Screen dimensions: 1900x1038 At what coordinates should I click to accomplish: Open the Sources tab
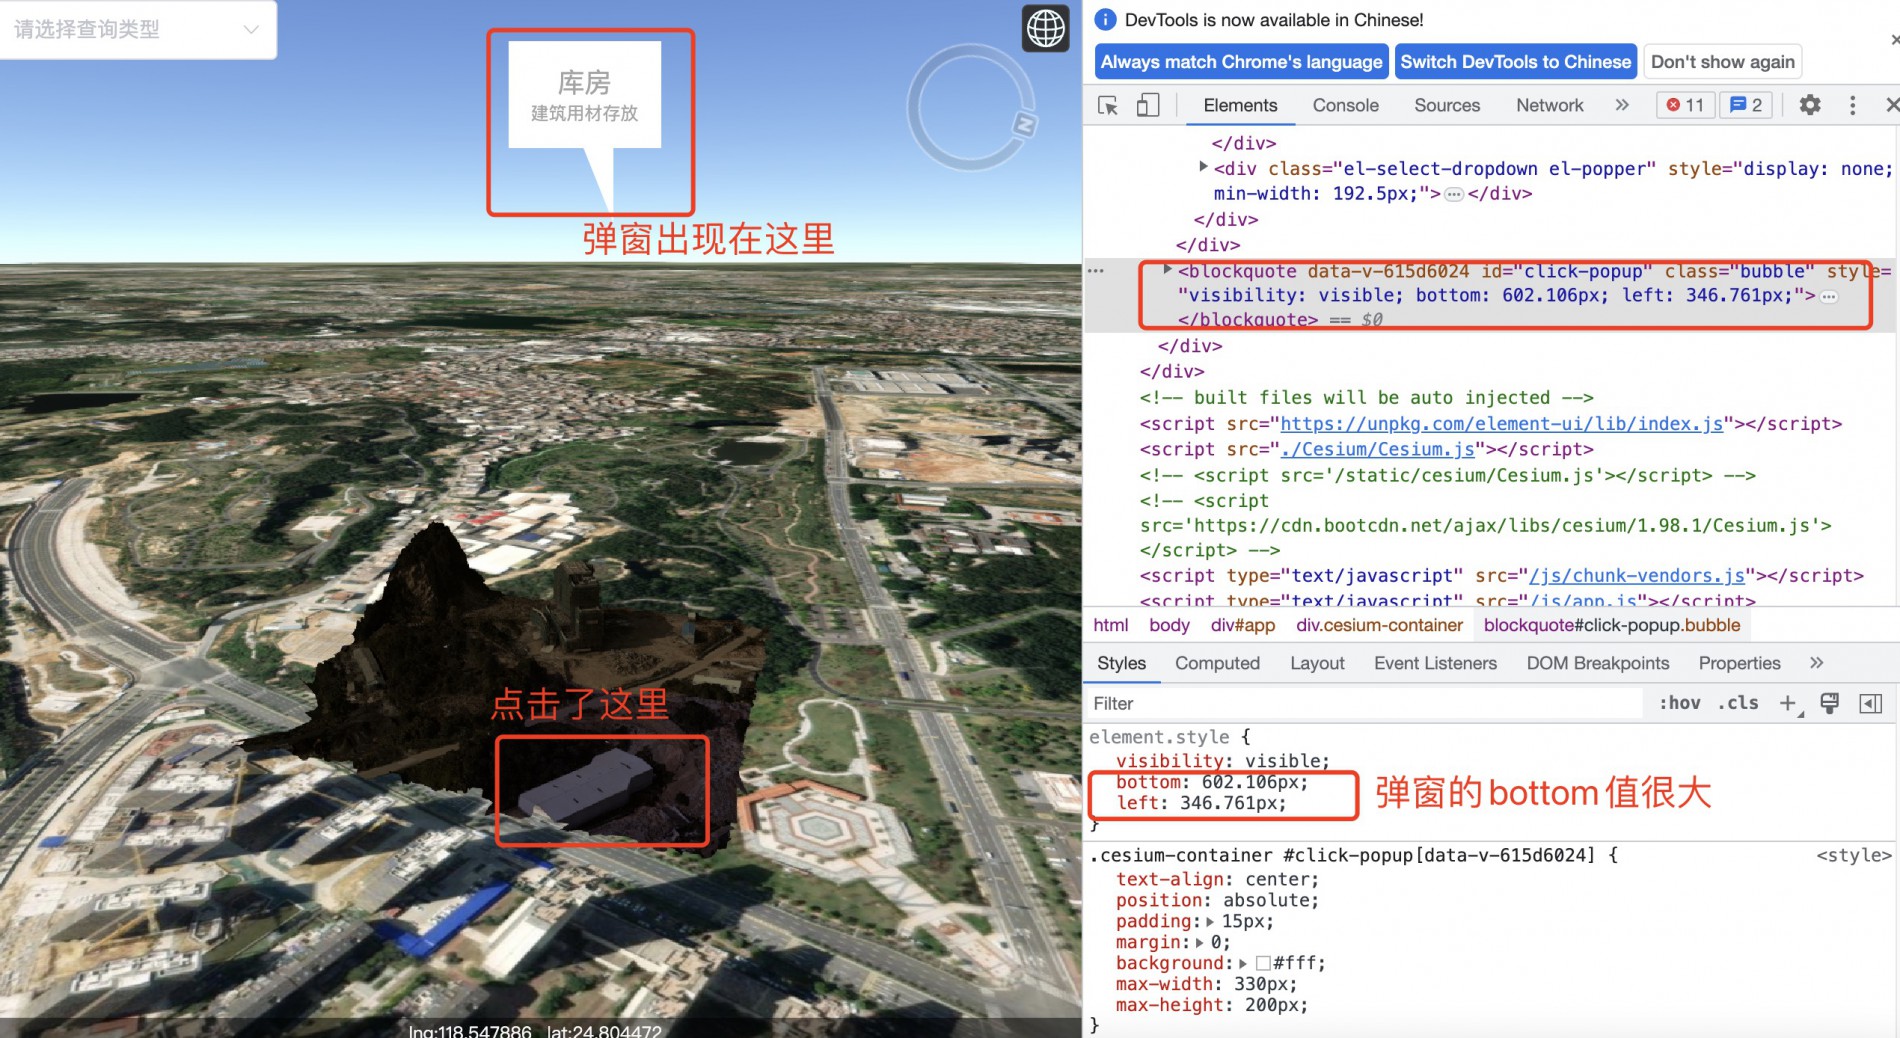coord(1447,105)
